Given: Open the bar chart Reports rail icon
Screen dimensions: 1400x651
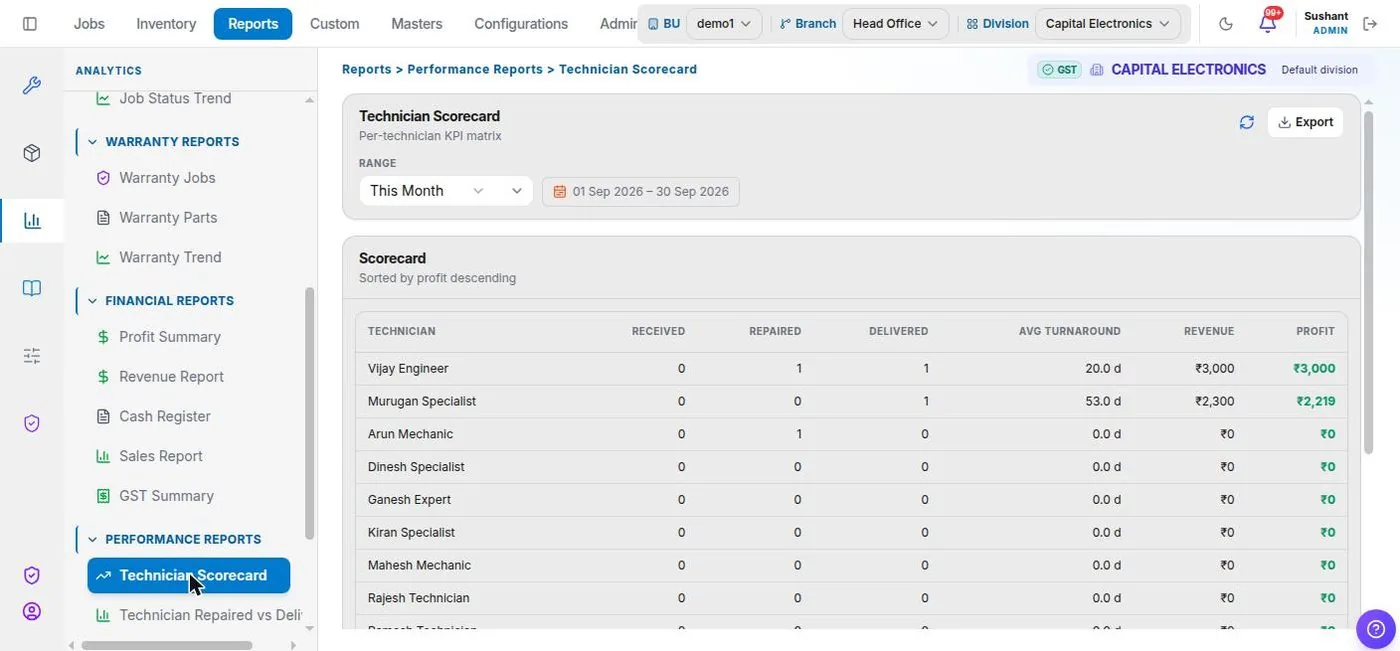Looking at the screenshot, I should coord(32,221).
